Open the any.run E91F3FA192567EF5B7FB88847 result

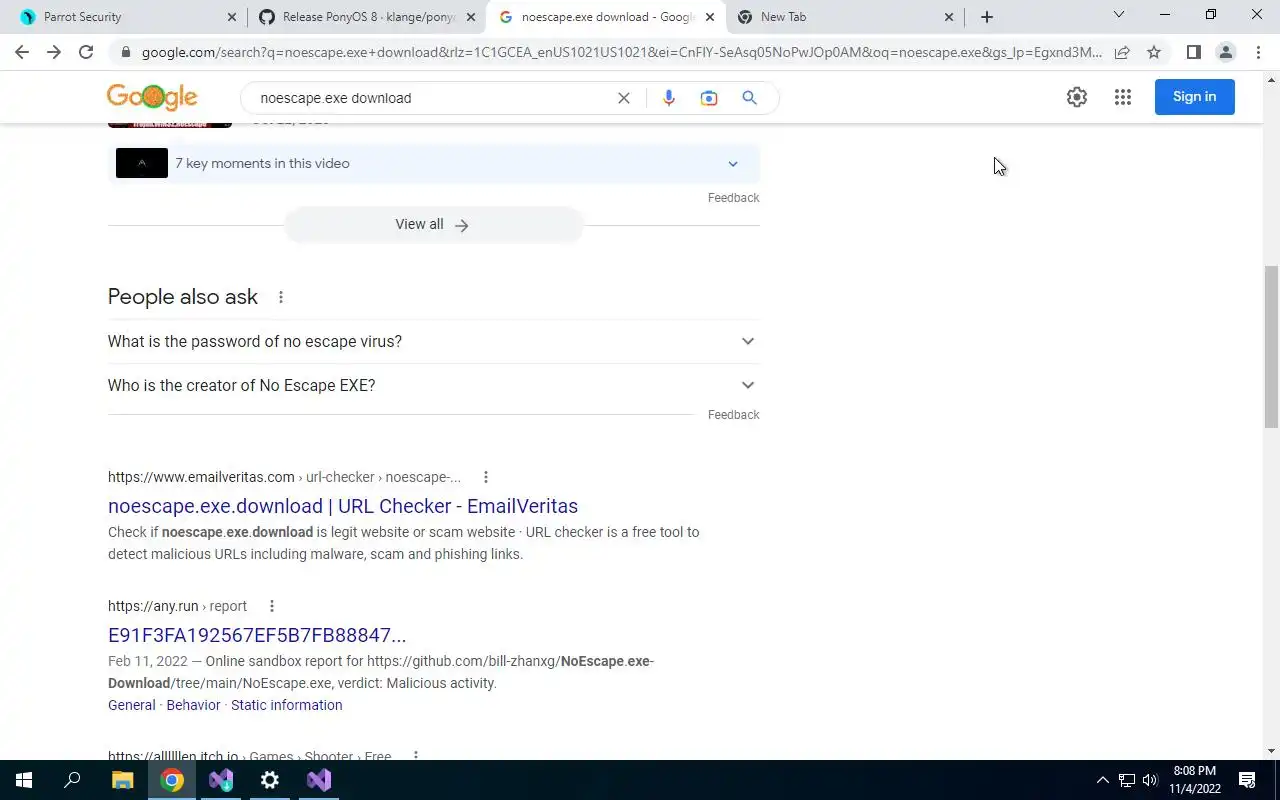257,635
